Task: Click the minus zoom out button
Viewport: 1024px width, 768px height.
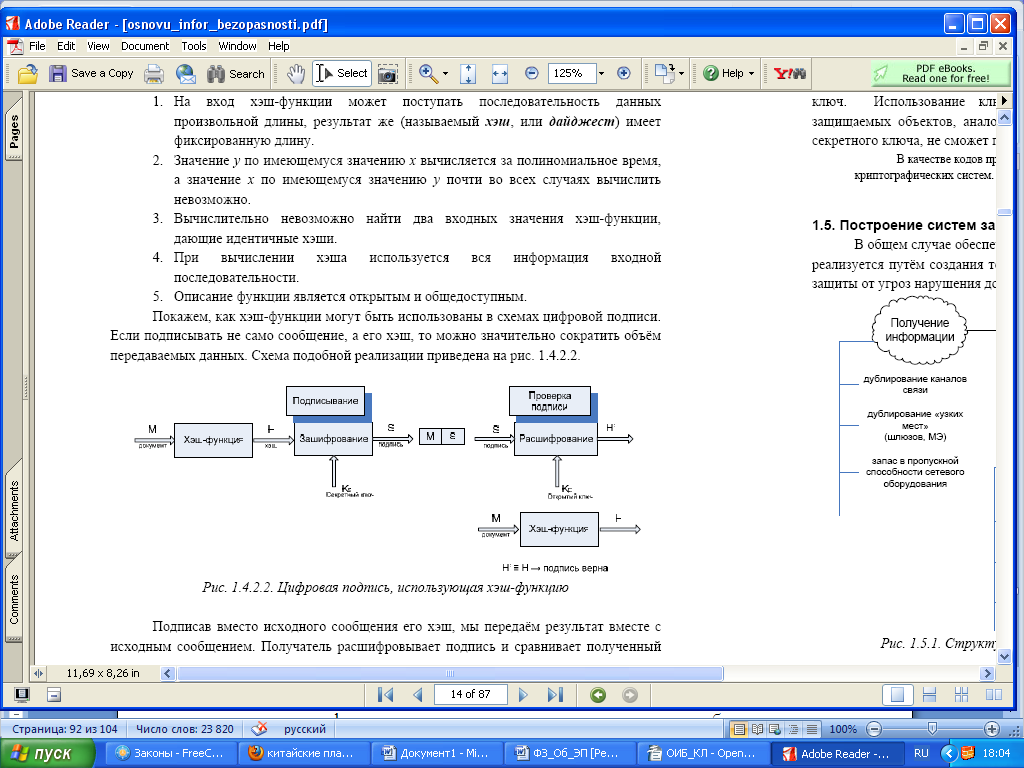Action: click(x=532, y=73)
